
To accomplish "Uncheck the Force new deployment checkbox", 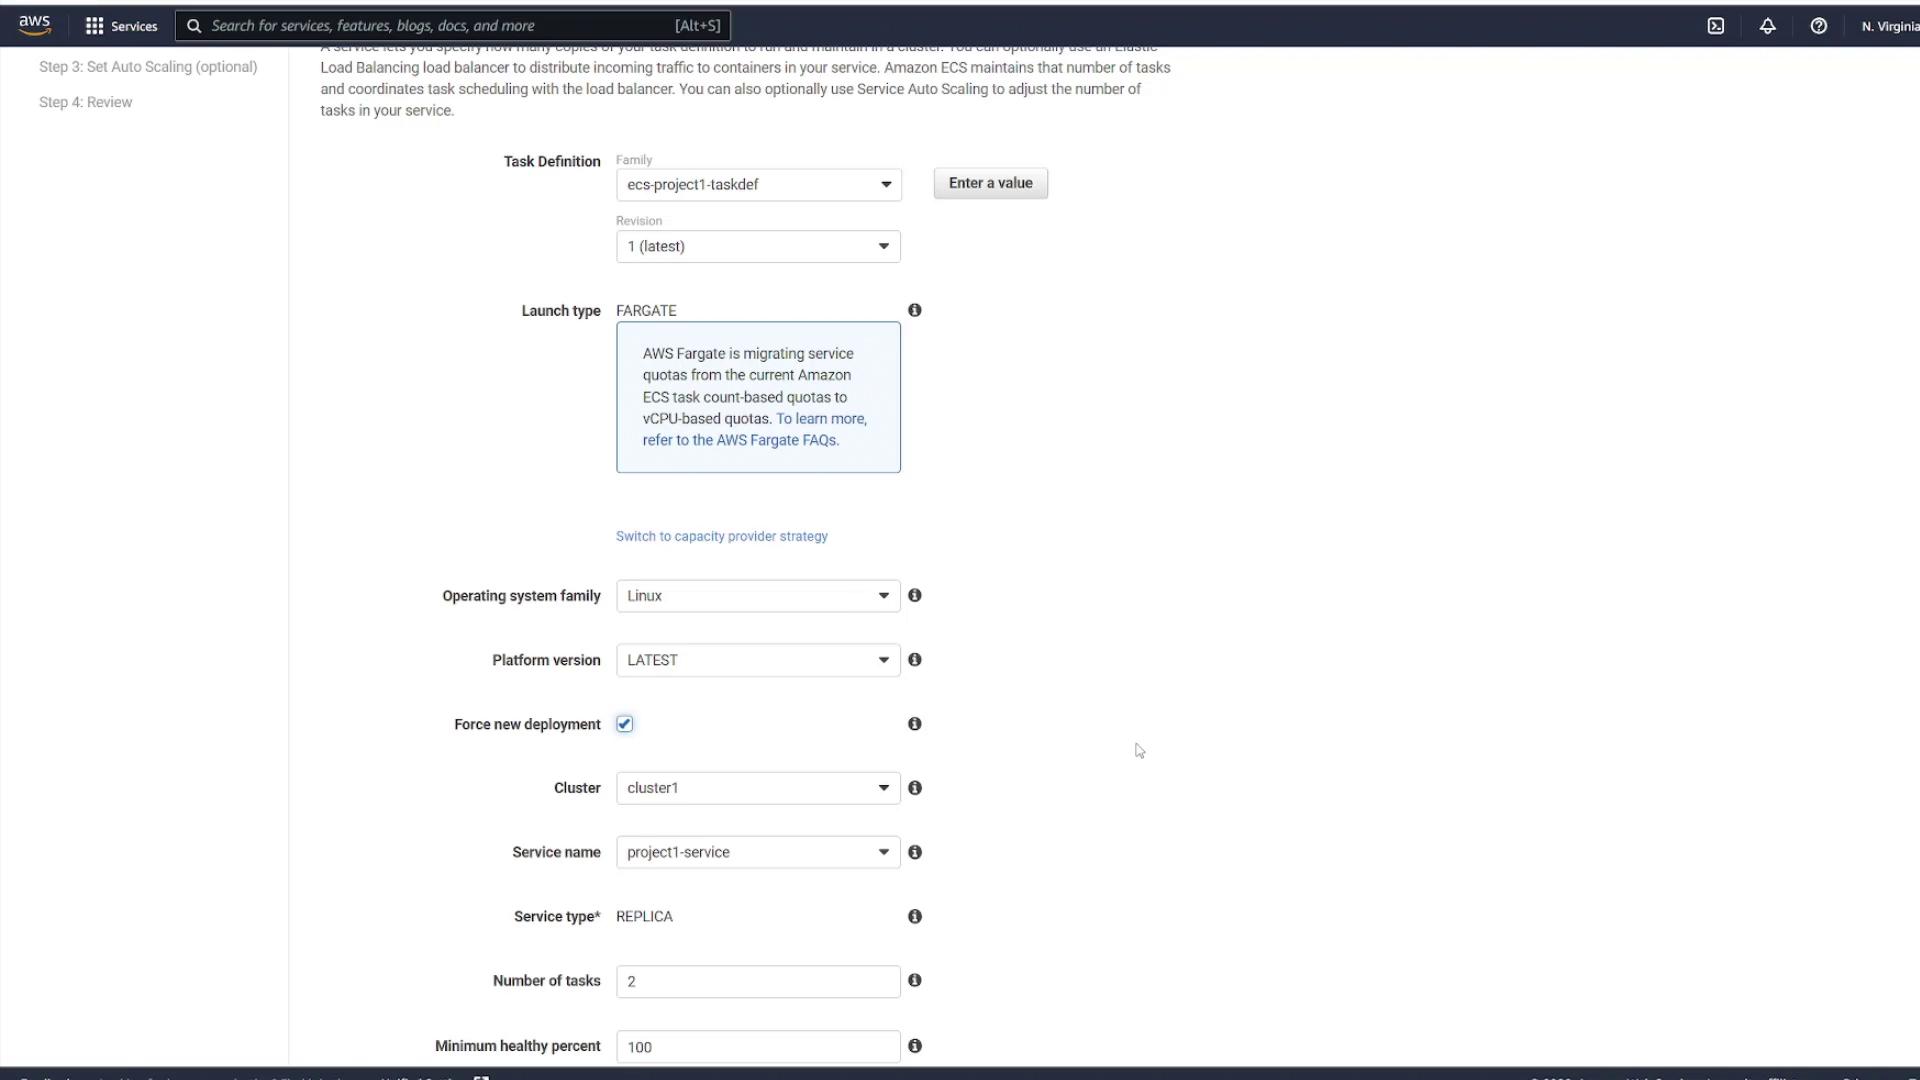I will point(625,724).
